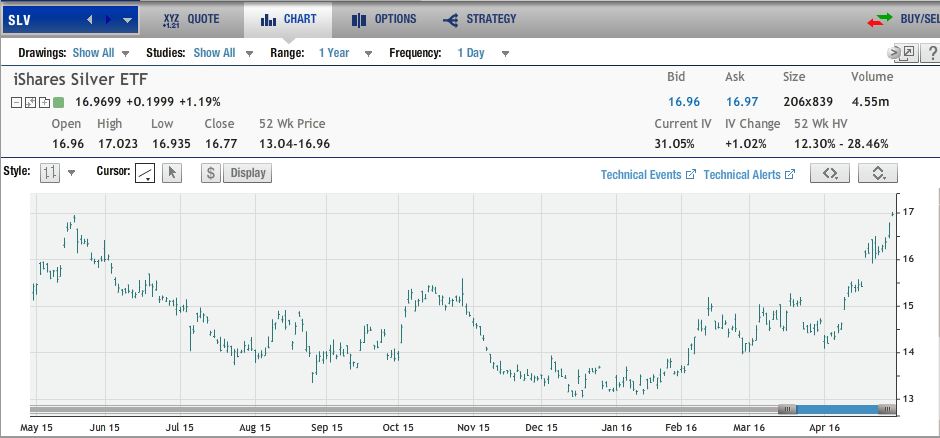Image resolution: width=940 pixels, height=438 pixels.
Task: Click the IV Change value +1.02%
Action: click(x=746, y=144)
